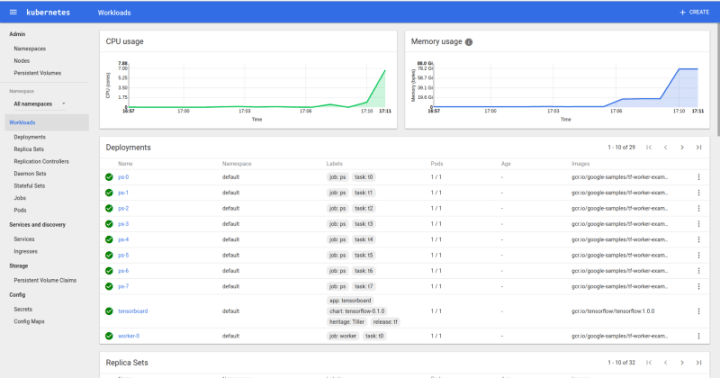Expand the All namespaces dropdown
The height and width of the screenshot is (378, 720).
pos(39,104)
